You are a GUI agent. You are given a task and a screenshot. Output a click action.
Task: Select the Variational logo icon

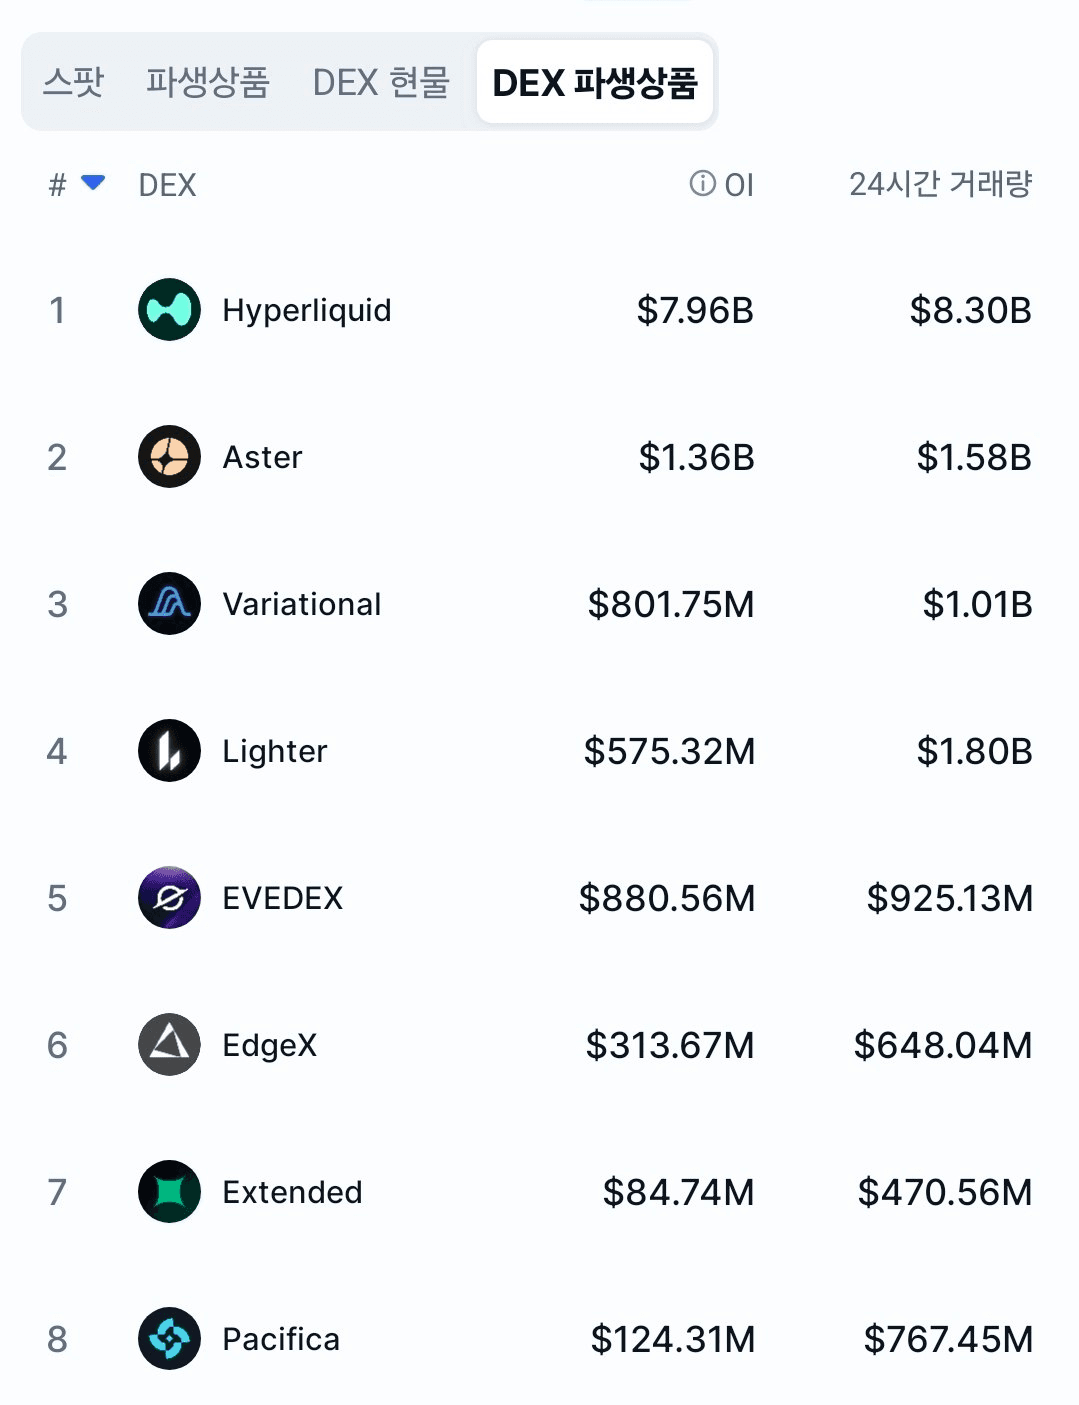(x=169, y=604)
